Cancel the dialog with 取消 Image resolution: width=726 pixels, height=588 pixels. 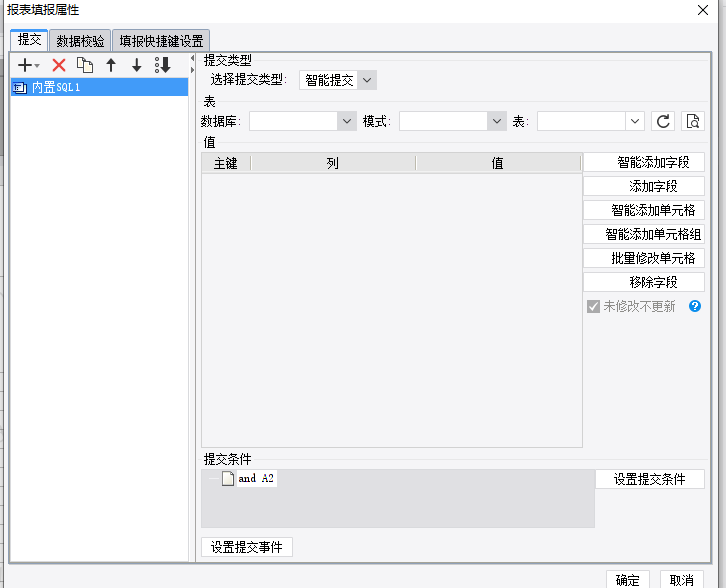(682, 580)
